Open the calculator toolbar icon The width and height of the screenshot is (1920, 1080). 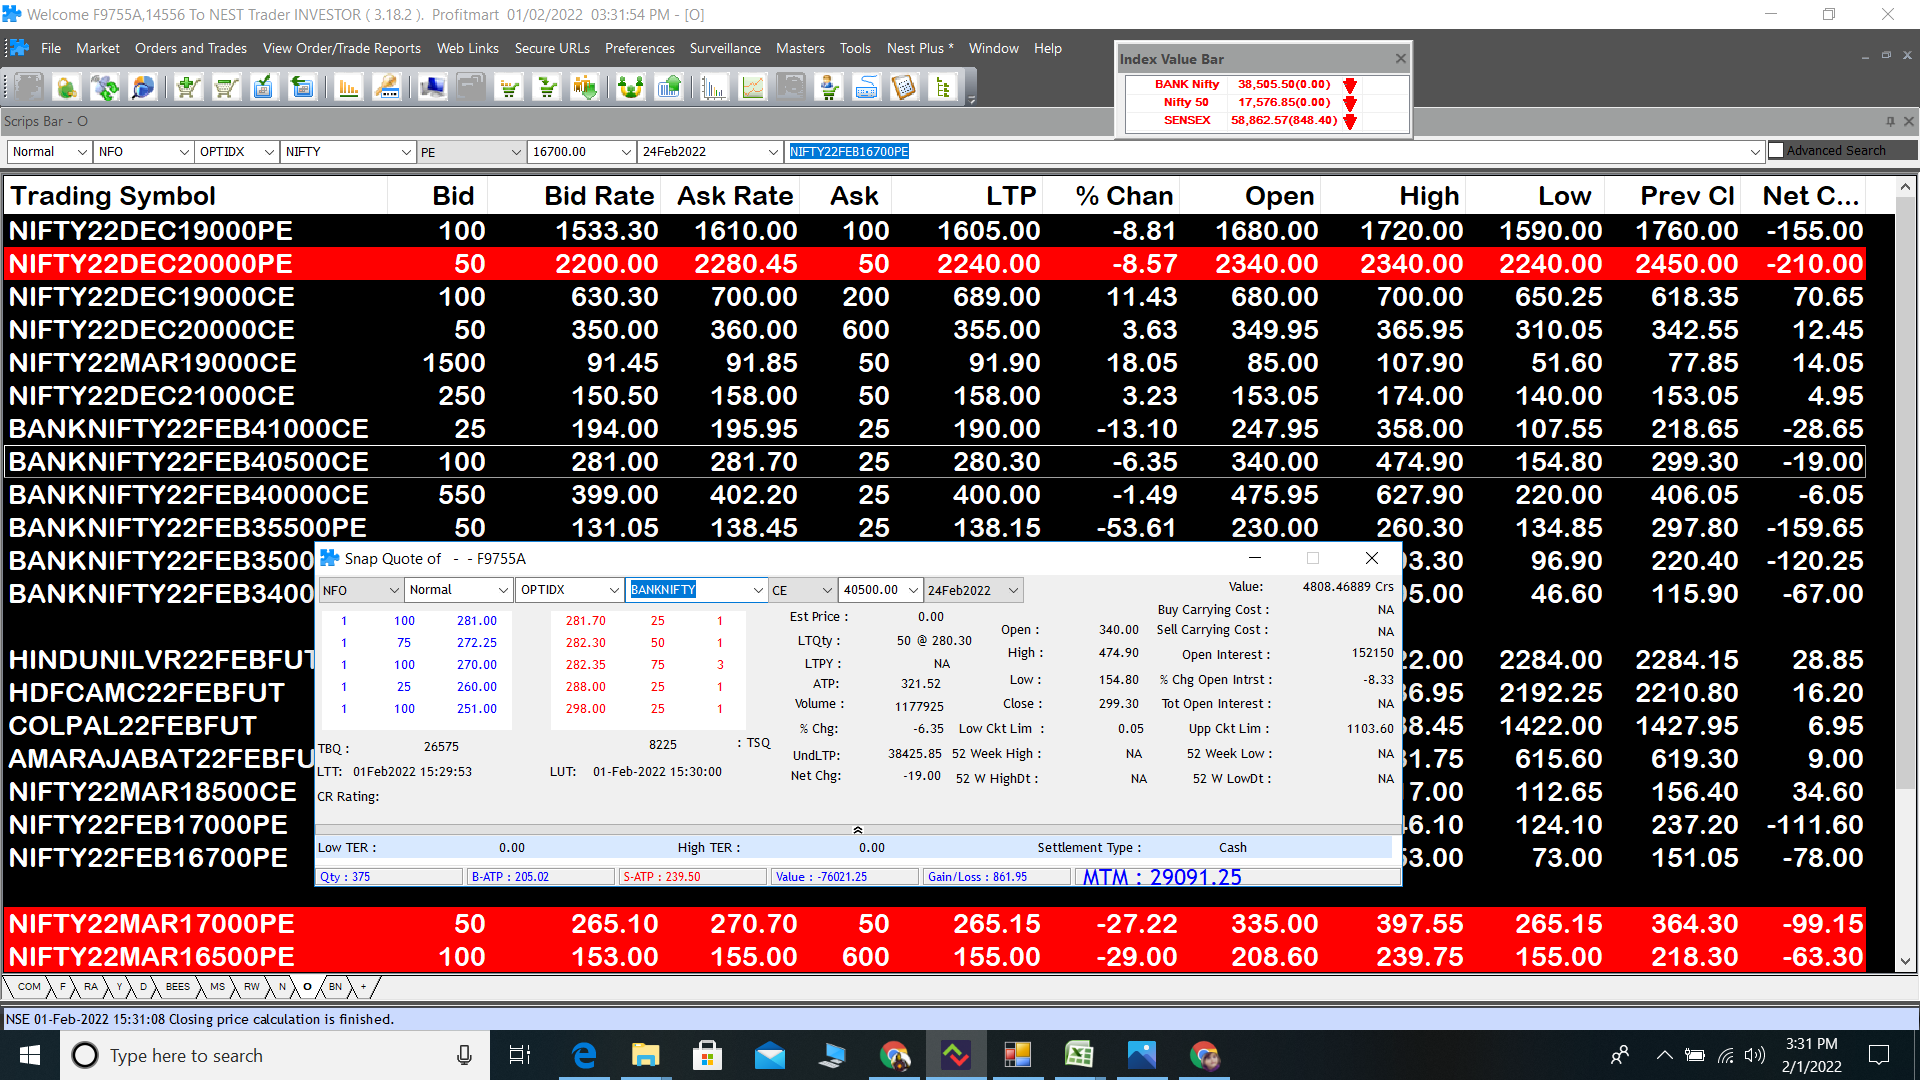coord(904,88)
